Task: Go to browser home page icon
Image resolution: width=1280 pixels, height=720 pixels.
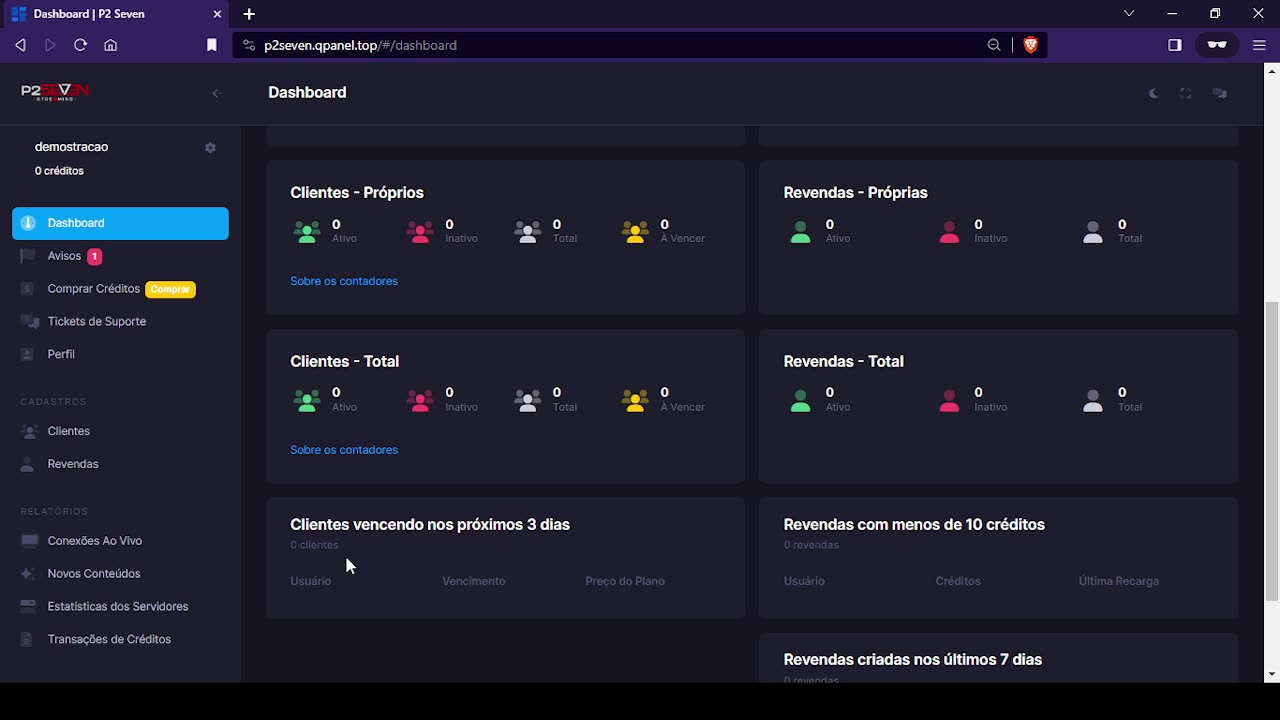Action: point(111,45)
